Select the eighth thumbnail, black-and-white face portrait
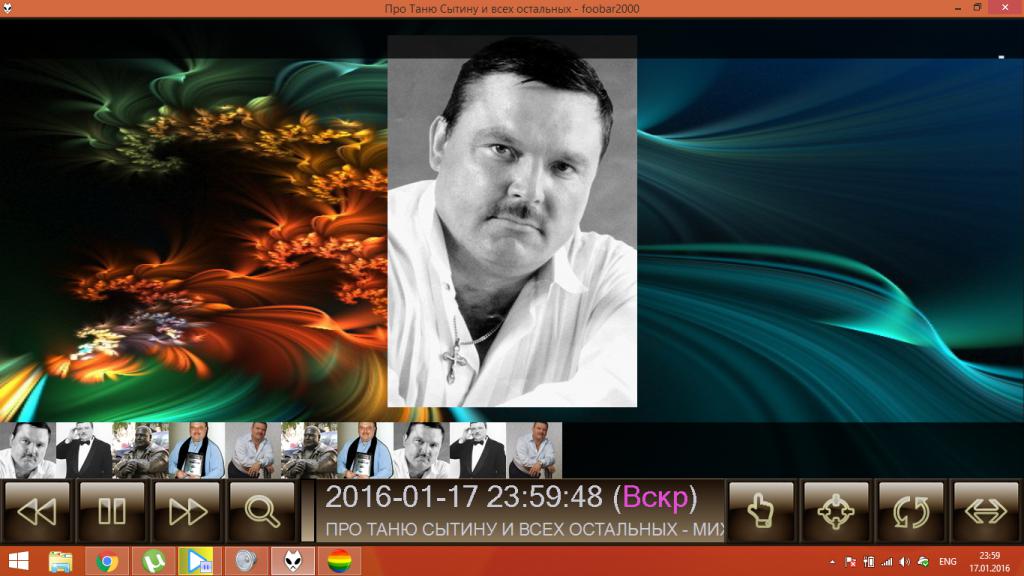 coord(421,450)
